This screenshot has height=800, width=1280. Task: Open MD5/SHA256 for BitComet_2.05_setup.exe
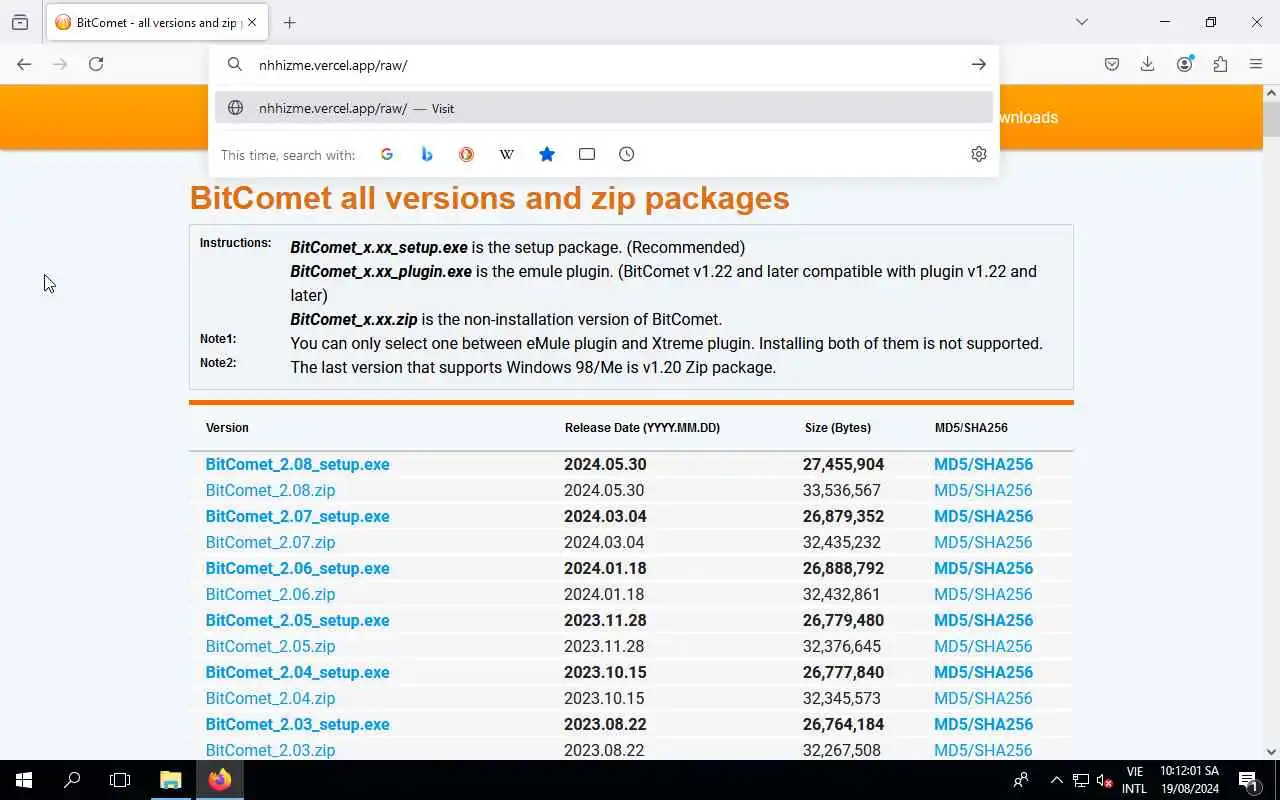pos(983,620)
